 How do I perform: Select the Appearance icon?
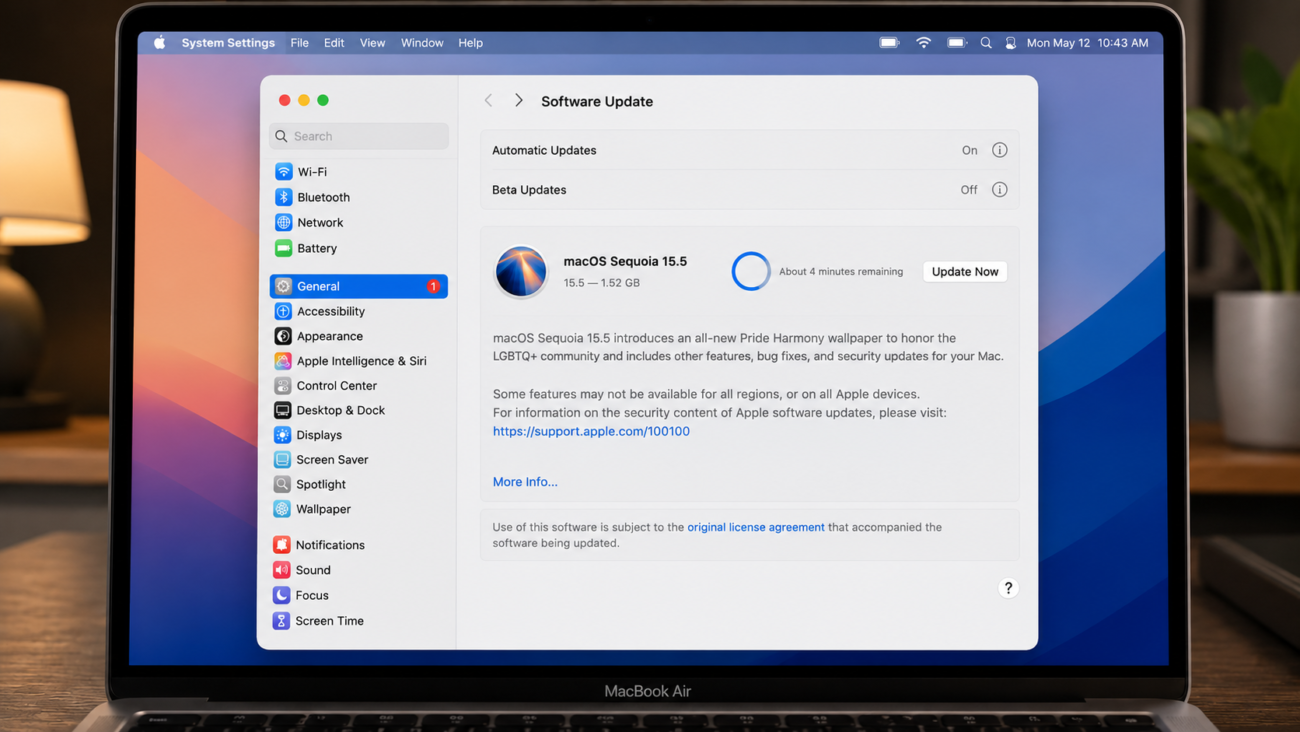283,336
